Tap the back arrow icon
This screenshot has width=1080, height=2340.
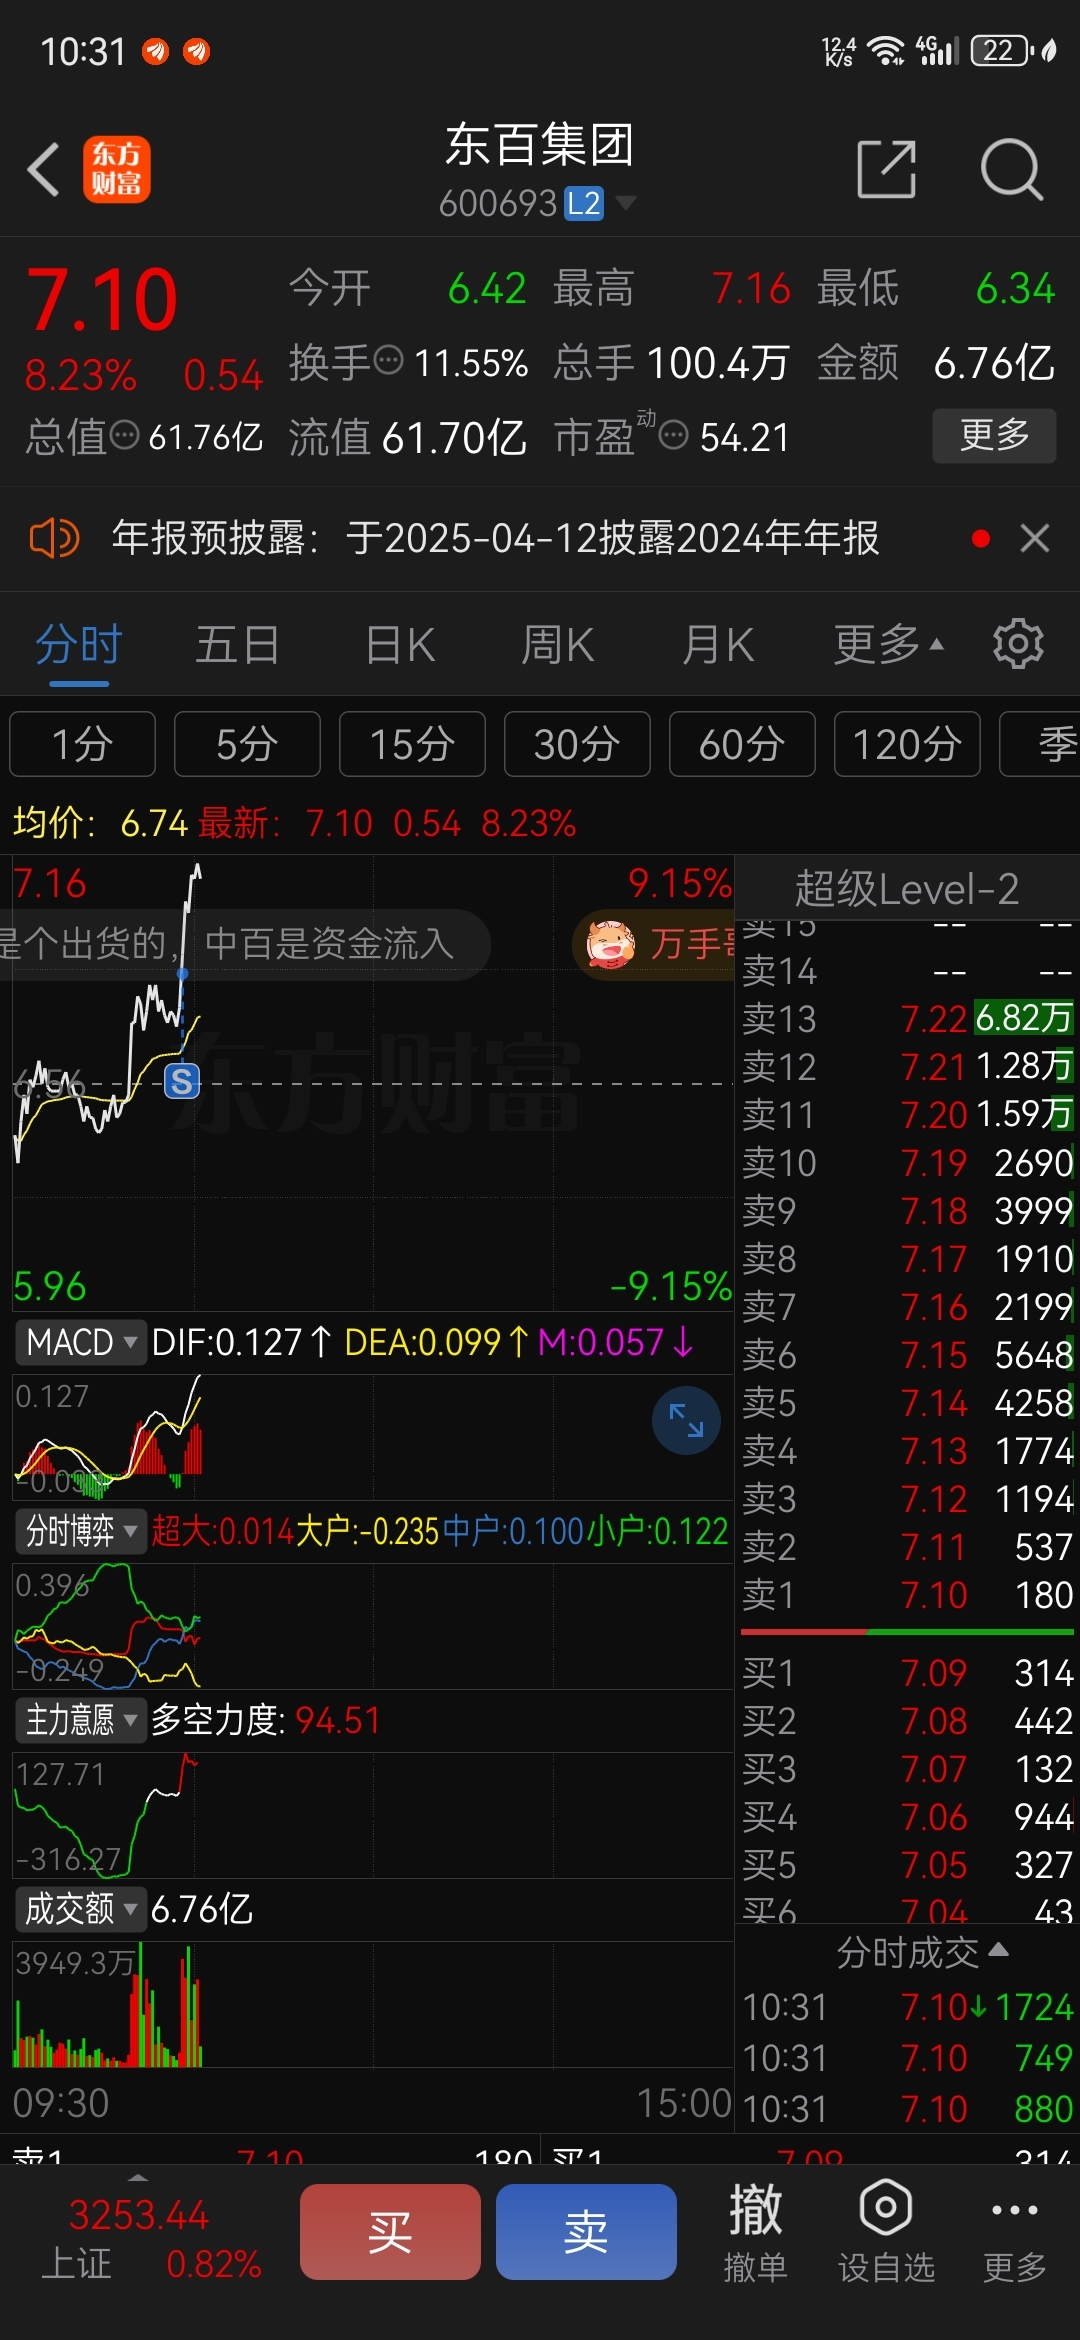coord(43,169)
